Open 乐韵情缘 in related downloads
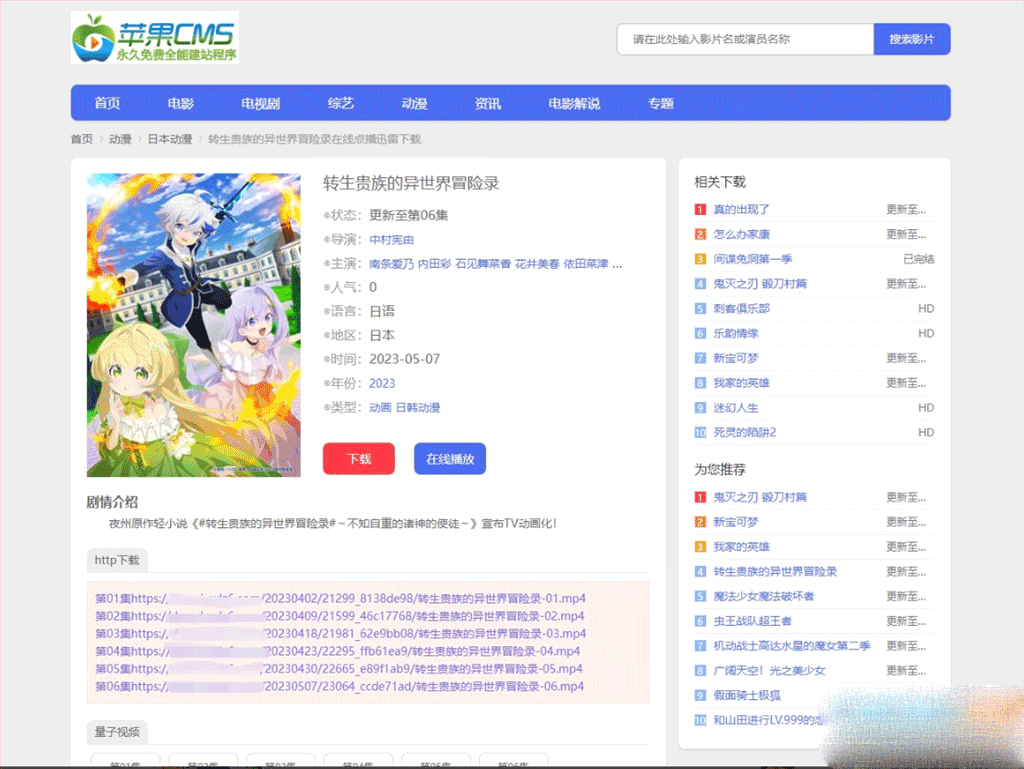1024x769 pixels. pyautogui.click(x=736, y=334)
